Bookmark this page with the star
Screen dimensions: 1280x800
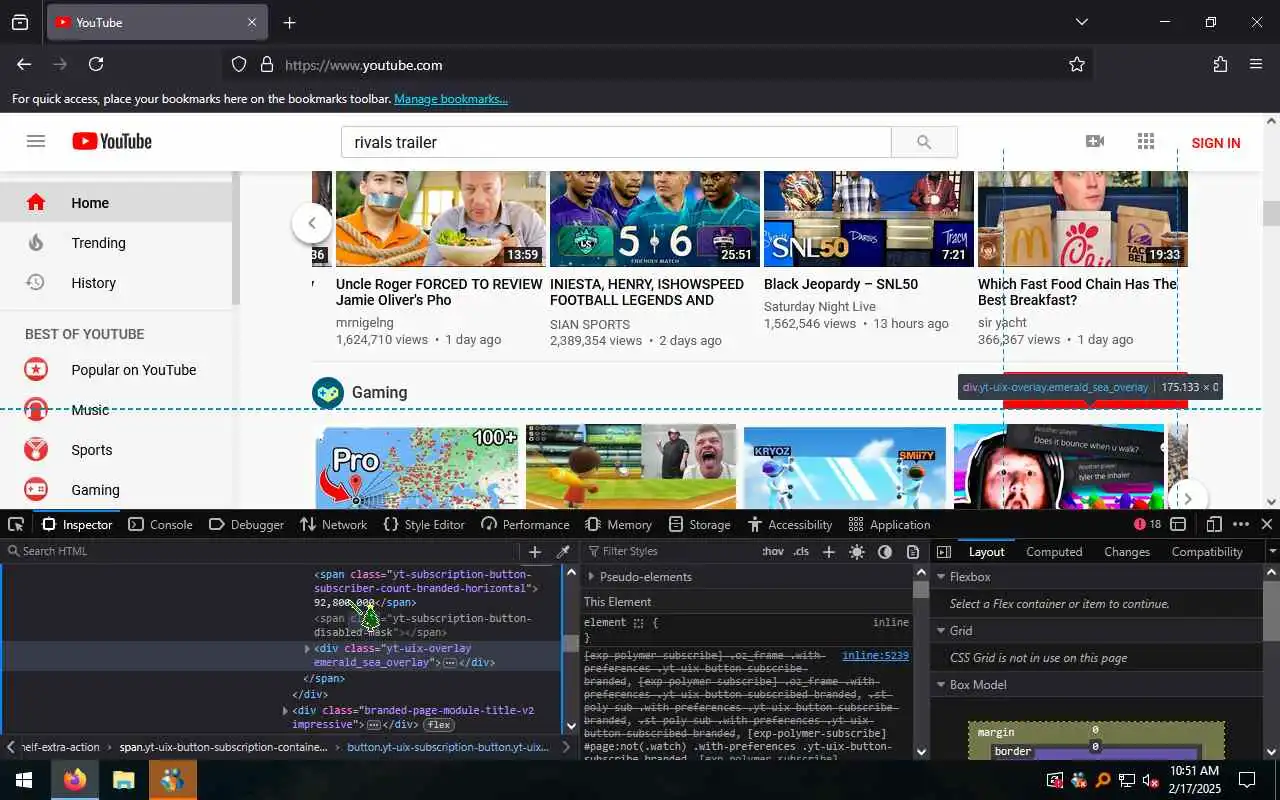tap(1077, 65)
